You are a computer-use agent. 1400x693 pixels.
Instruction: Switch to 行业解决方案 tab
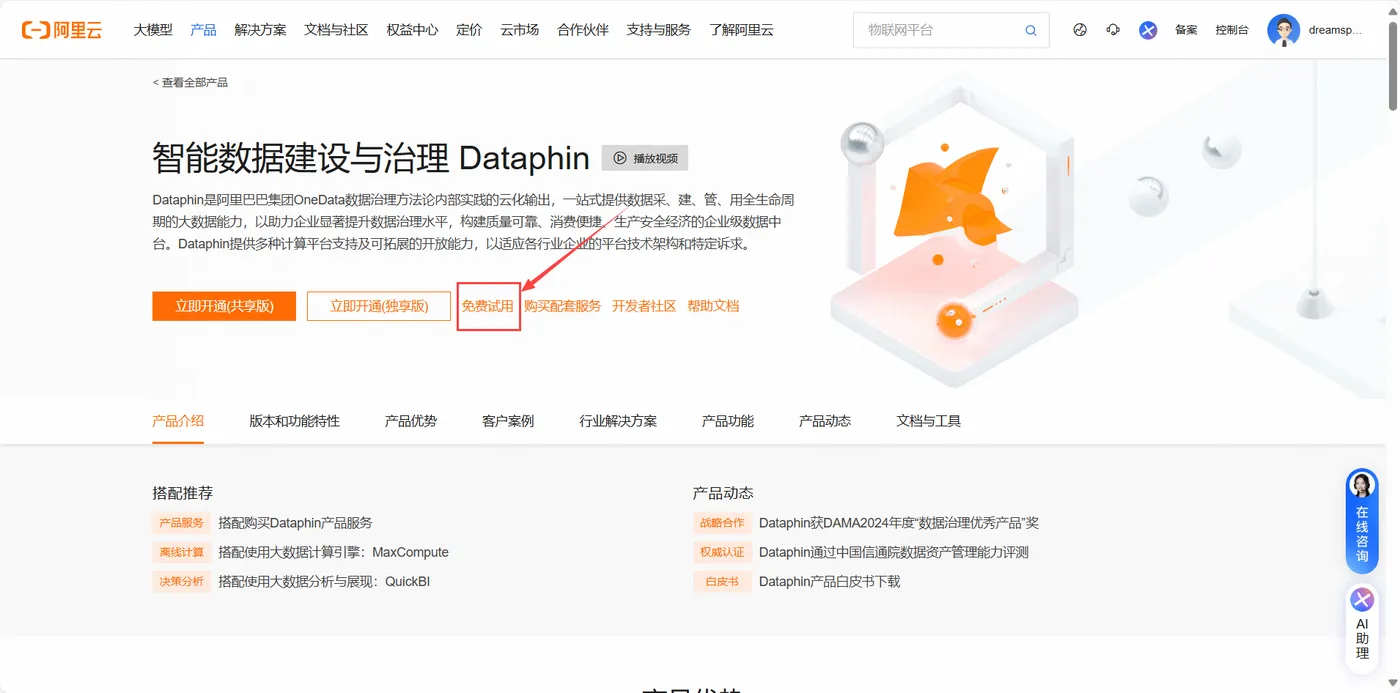tap(618, 421)
